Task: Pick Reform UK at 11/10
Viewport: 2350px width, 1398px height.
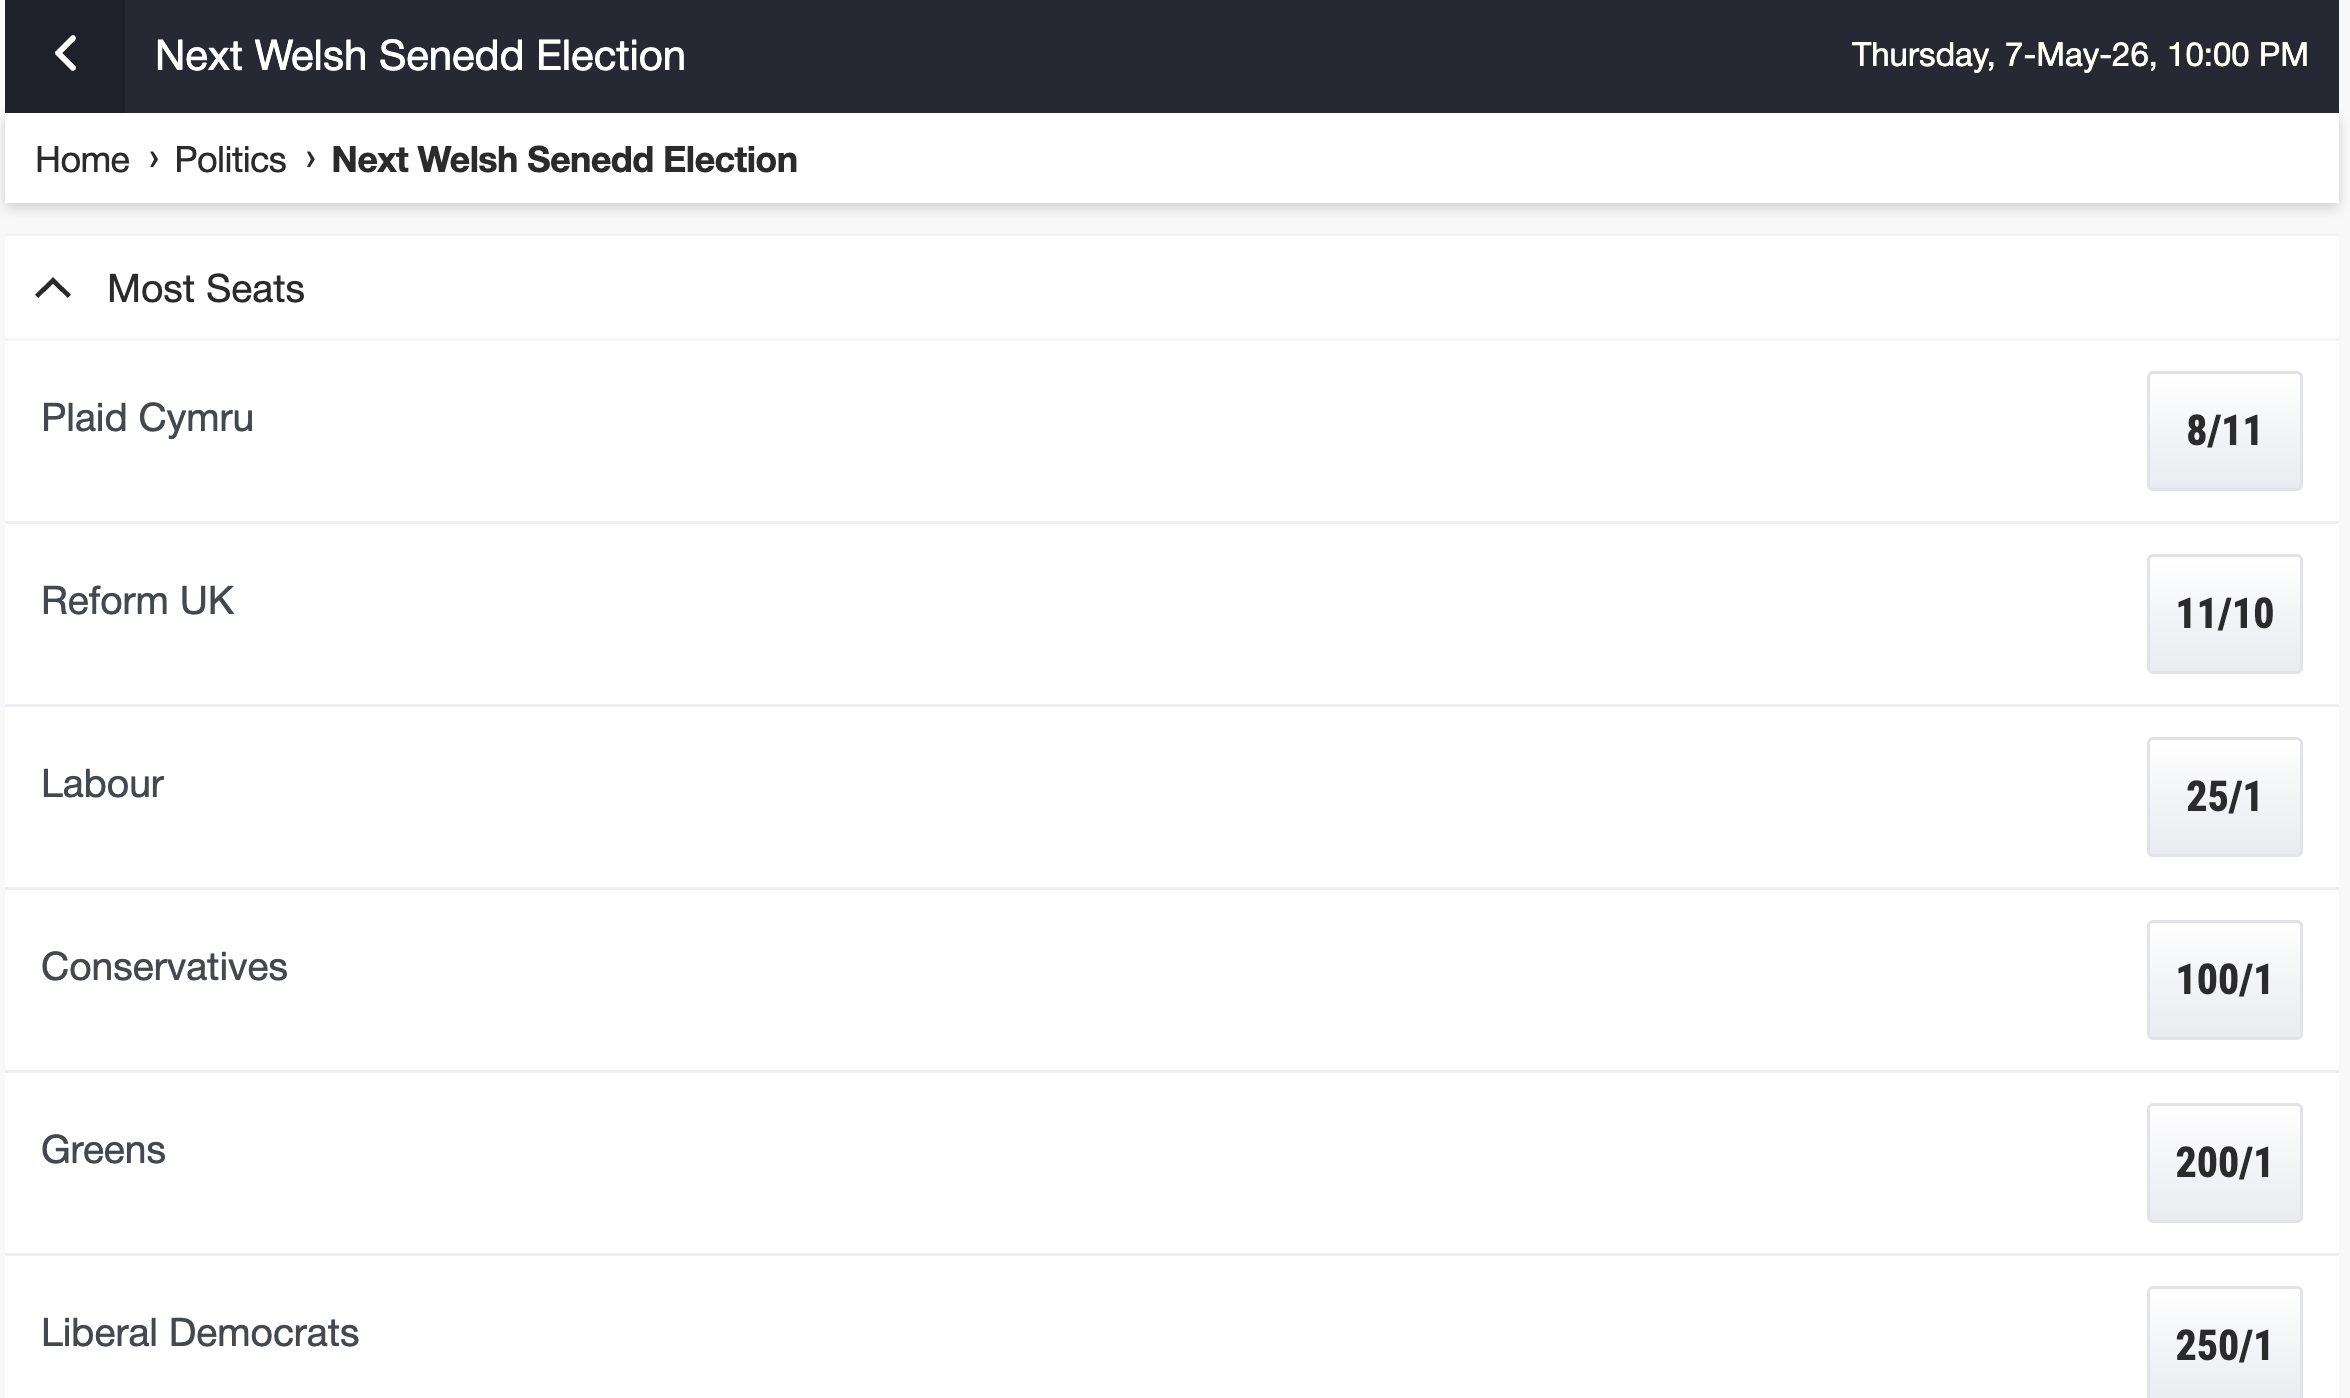Action: [2223, 614]
